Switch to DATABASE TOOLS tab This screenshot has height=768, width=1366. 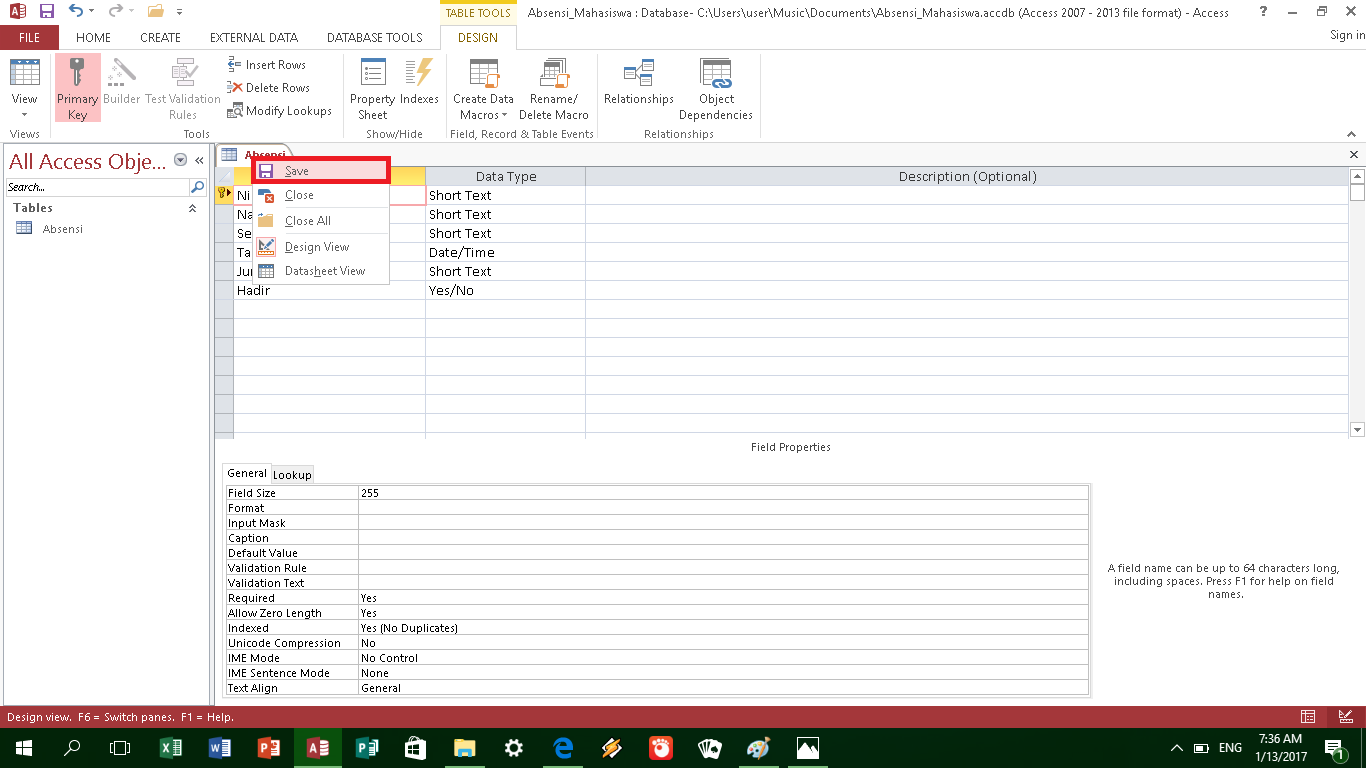pos(375,38)
